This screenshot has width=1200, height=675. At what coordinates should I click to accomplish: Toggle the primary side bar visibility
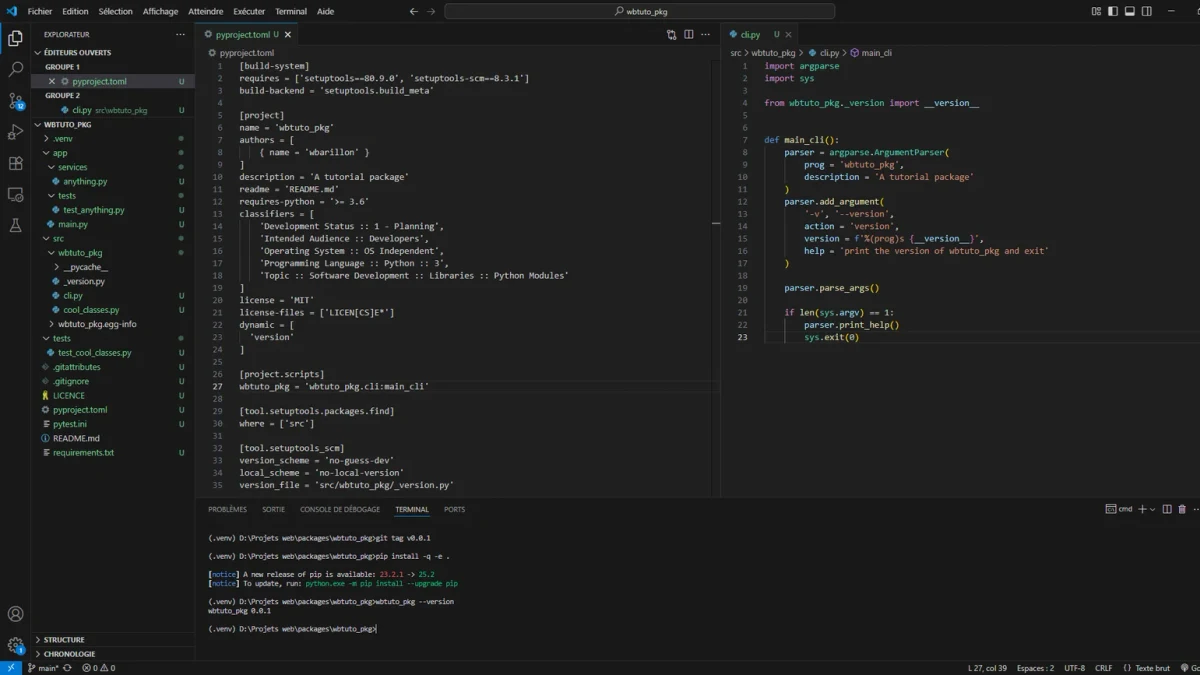[1112, 11]
